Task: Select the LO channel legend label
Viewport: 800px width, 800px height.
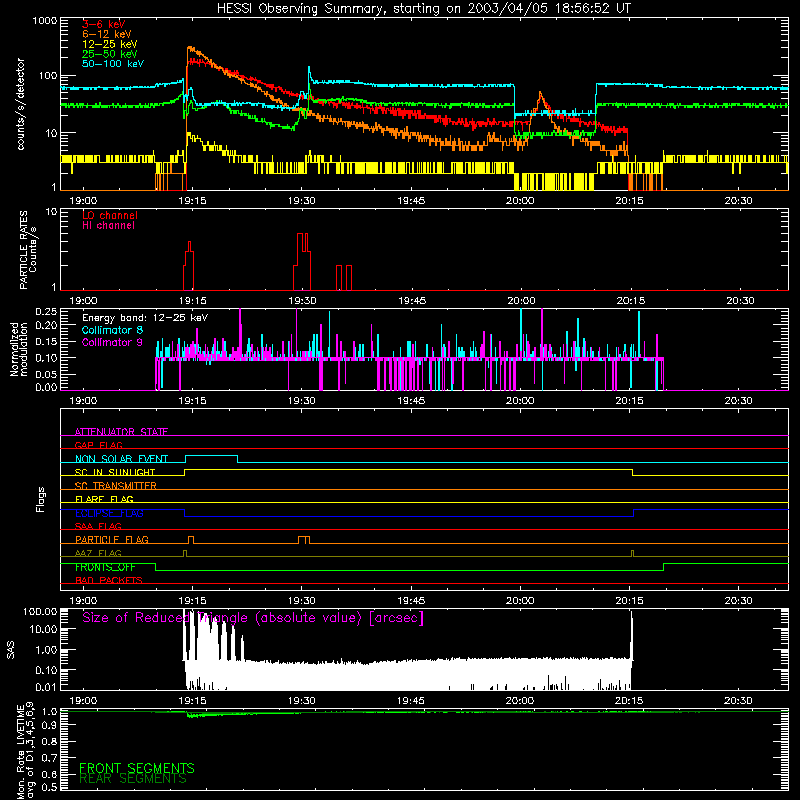Action: tap(110, 215)
